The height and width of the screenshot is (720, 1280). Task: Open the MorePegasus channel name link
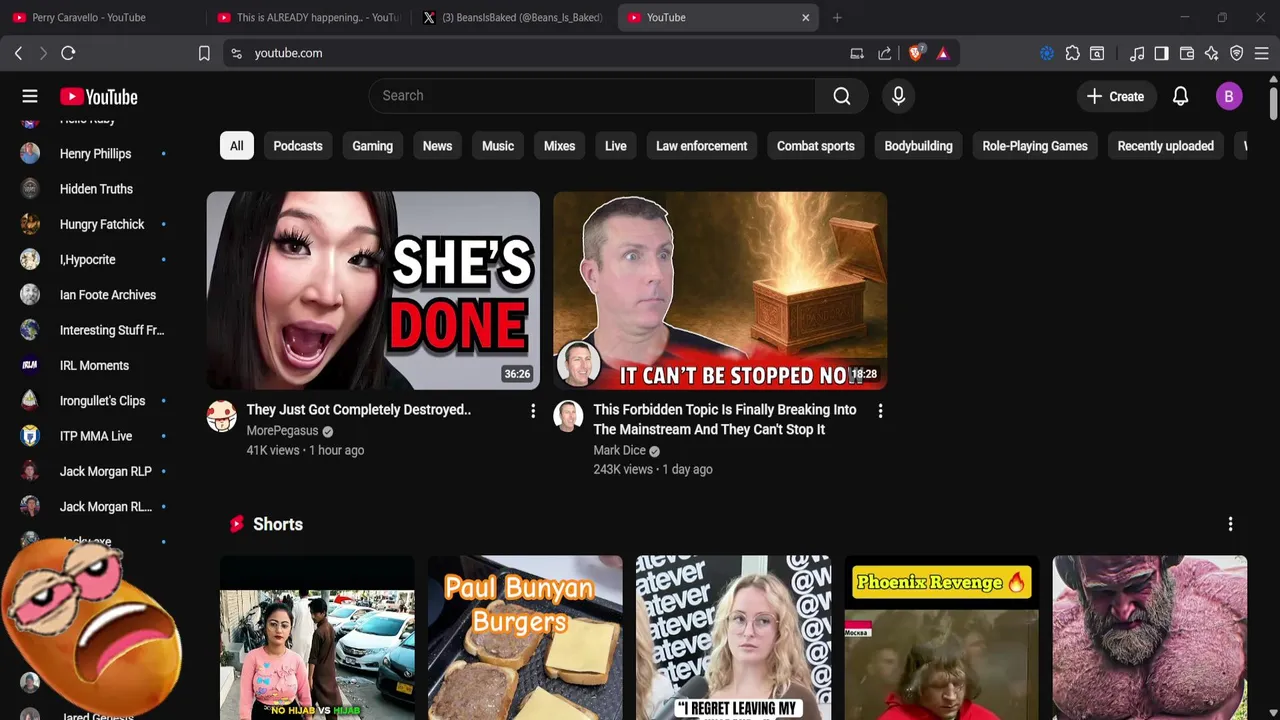[x=282, y=431]
